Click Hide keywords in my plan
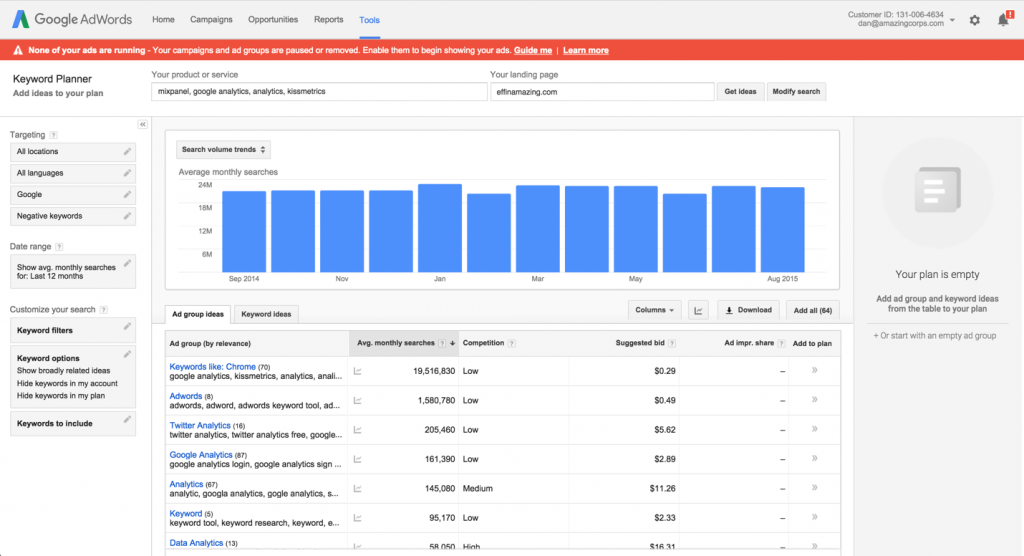Image resolution: width=1024 pixels, height=556 pixels. (x=61, y=396)
